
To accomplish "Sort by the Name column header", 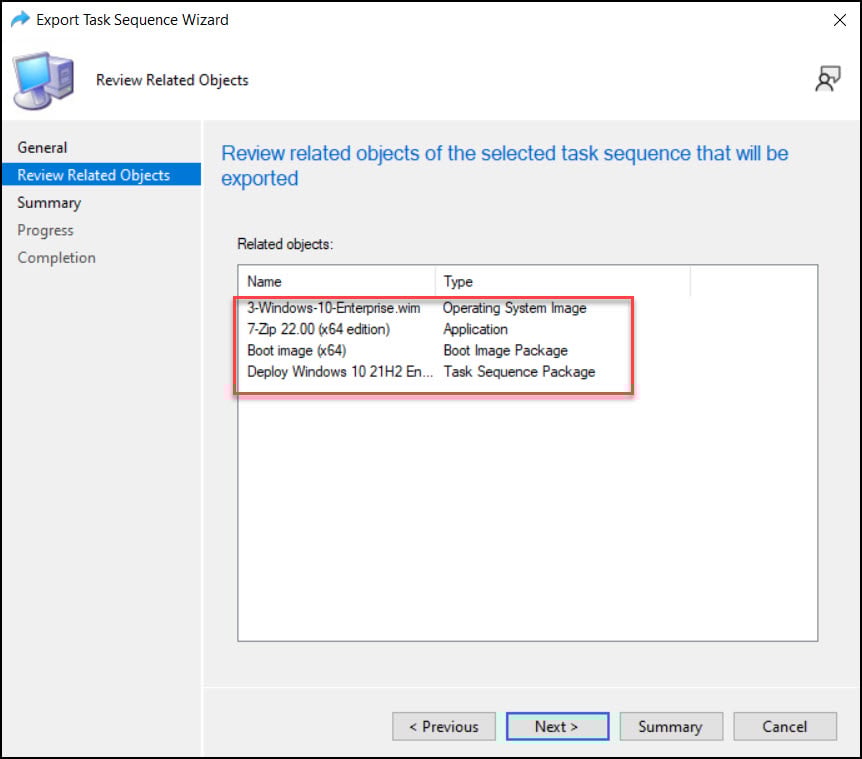I will point(336,281).
